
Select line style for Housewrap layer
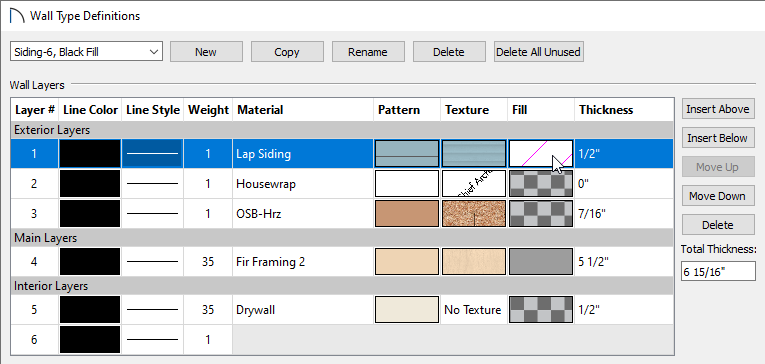[x=153, y=184]
